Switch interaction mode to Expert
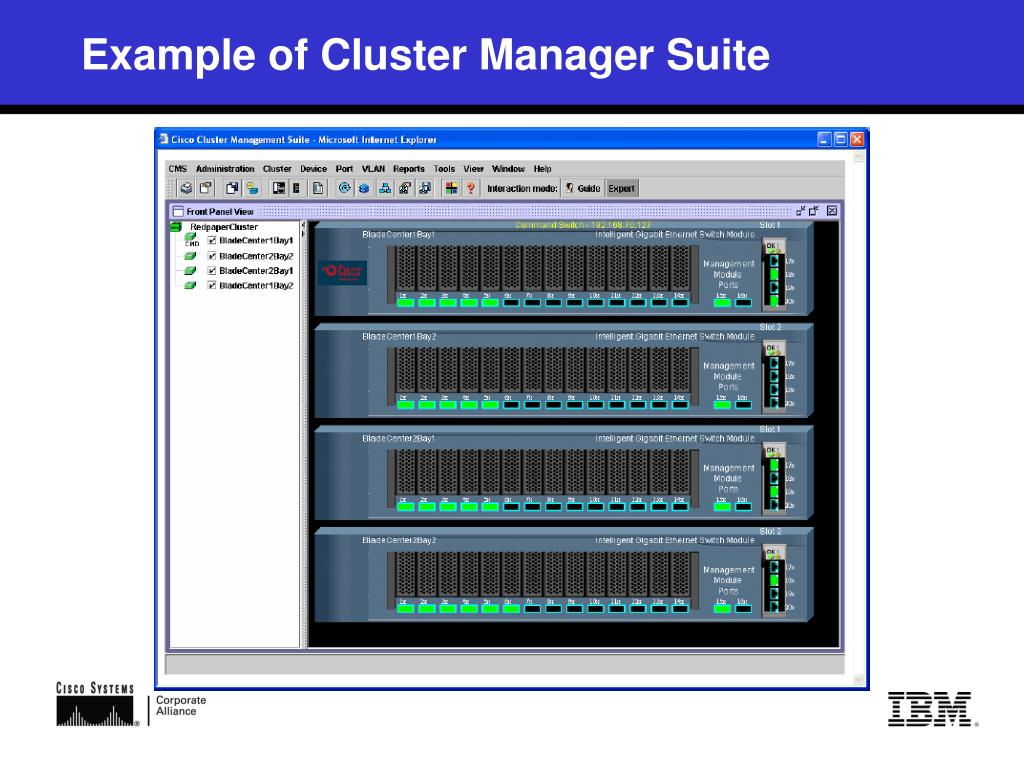Viewport: 1024px width, 768px height. point(622,188)
